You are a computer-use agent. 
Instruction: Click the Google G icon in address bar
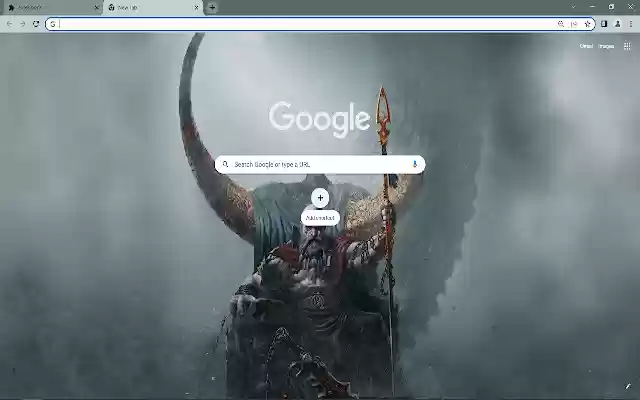point(53,24)
